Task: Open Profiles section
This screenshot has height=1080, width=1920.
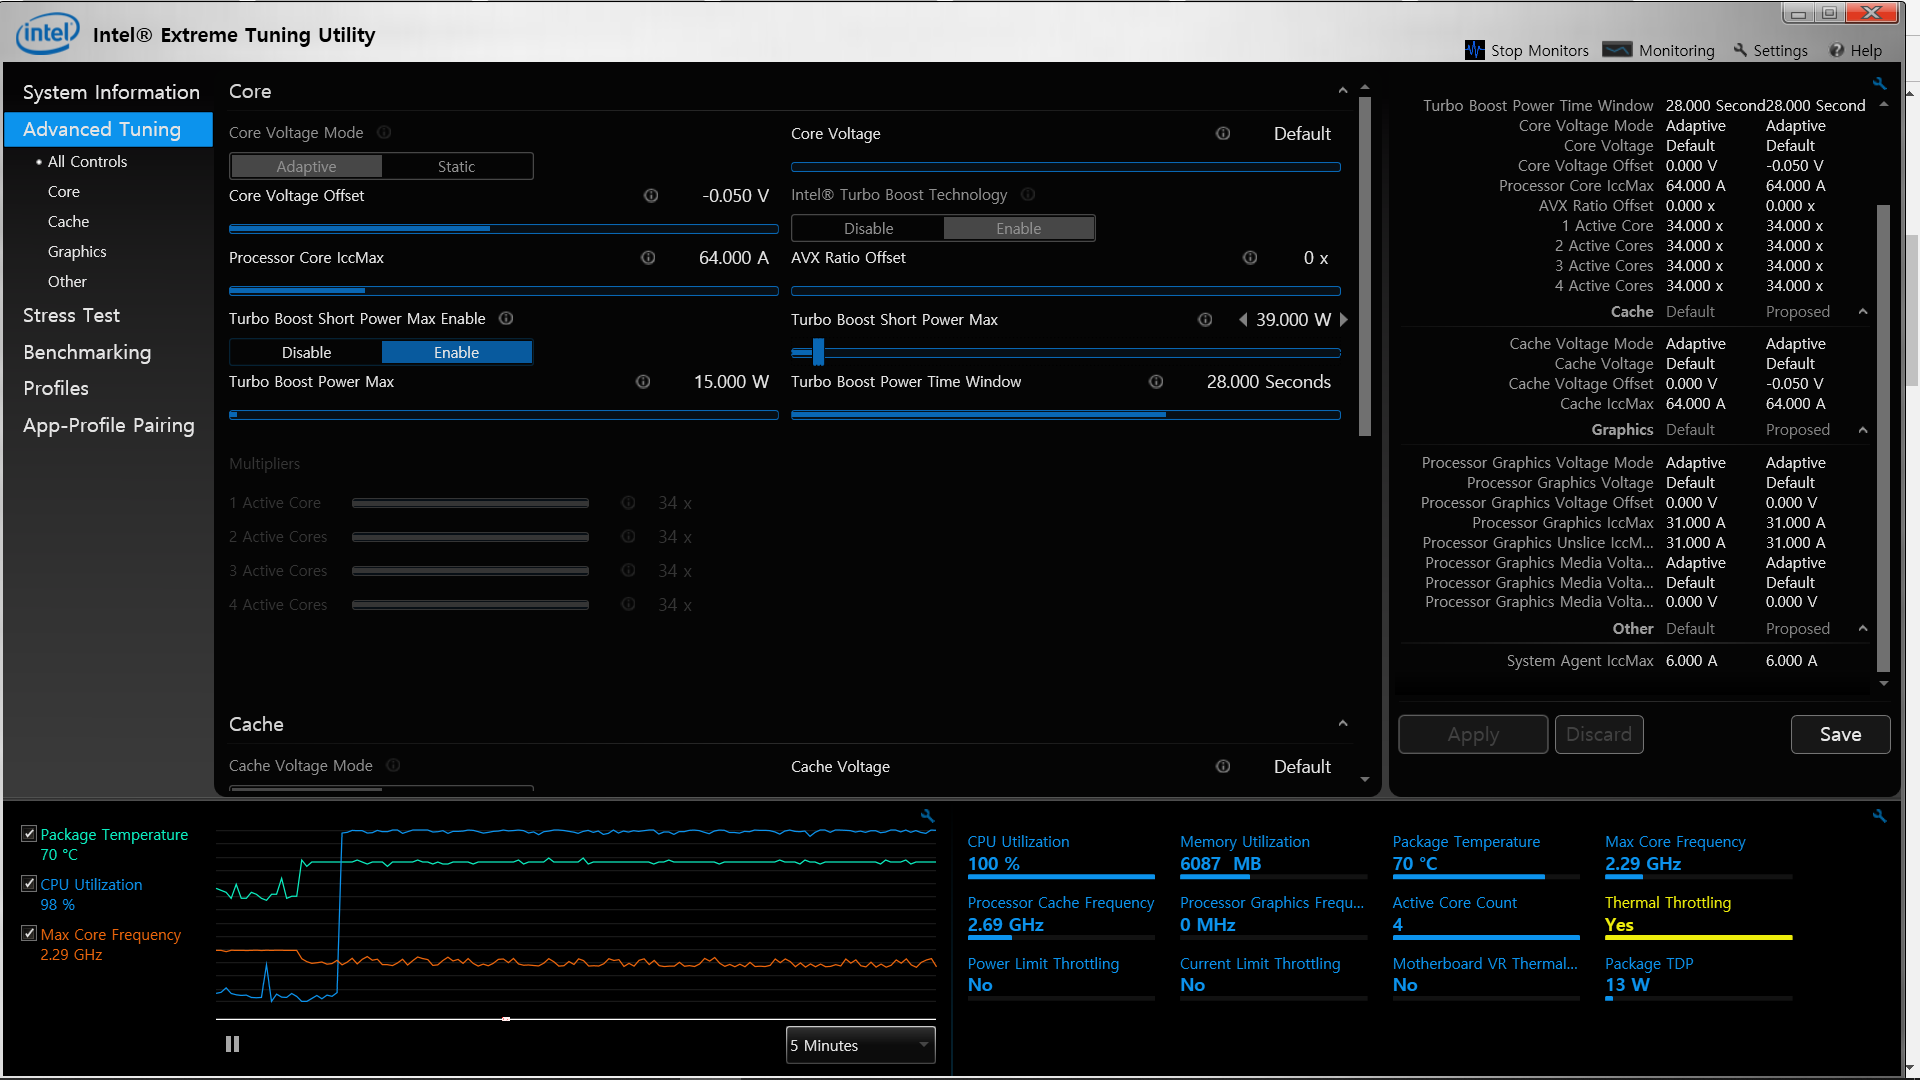Action: click(x=56, y=388)
